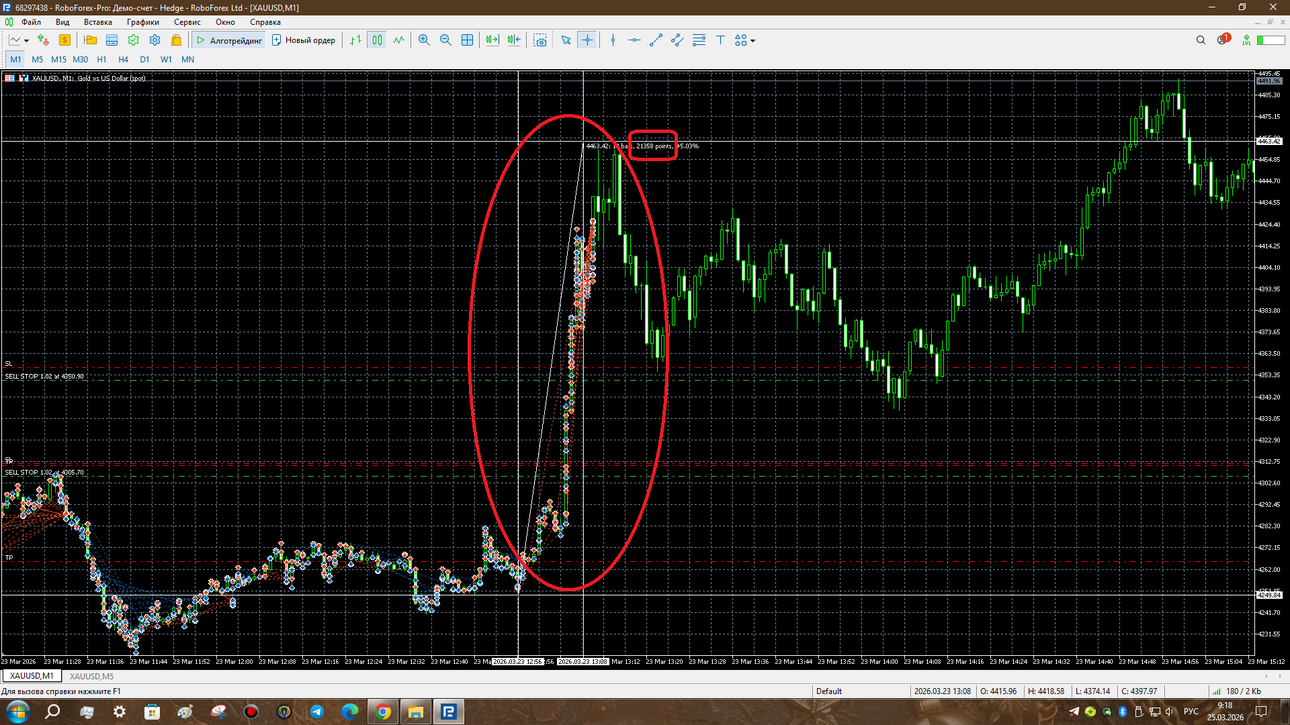The width and height of the screenshot is (1290, 725).
Task: Switch chart to bar chart mode
Action: 355,40
